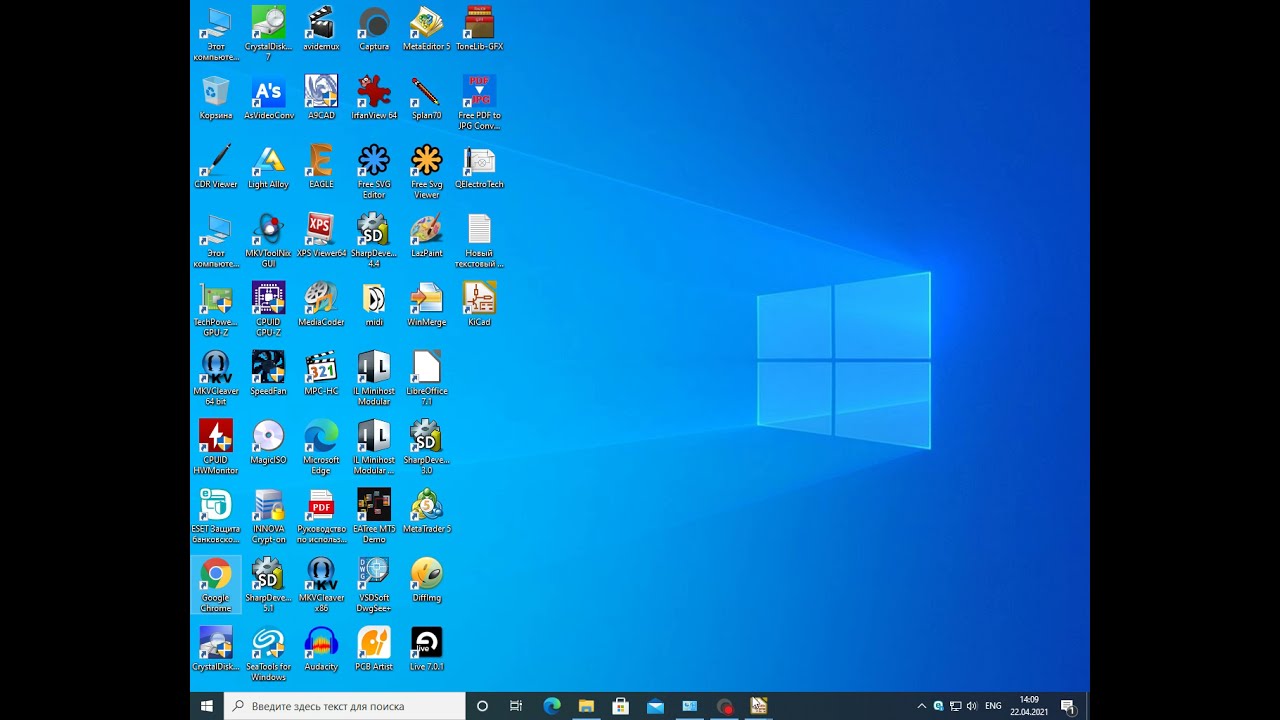Screen dimensions: 1280x720
Task: Open Task View on the taskbar
Action: (516, 706)
